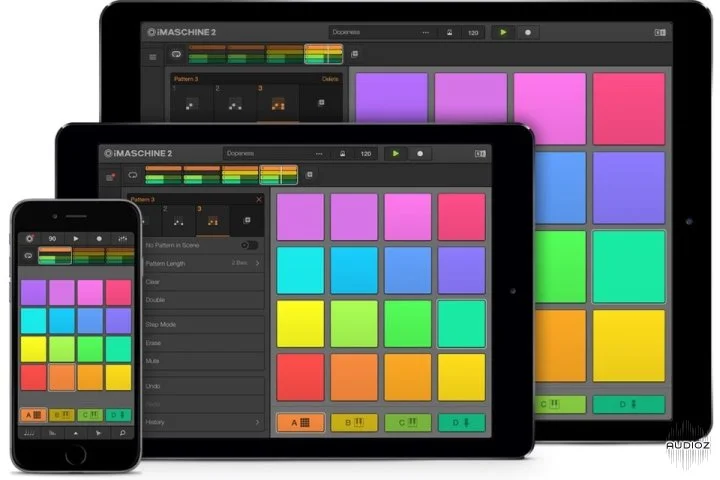Tap the Dopeness project name on the front iPad
Image resolution: width=720 pixels, height=480 pixels.
point(240,153)
